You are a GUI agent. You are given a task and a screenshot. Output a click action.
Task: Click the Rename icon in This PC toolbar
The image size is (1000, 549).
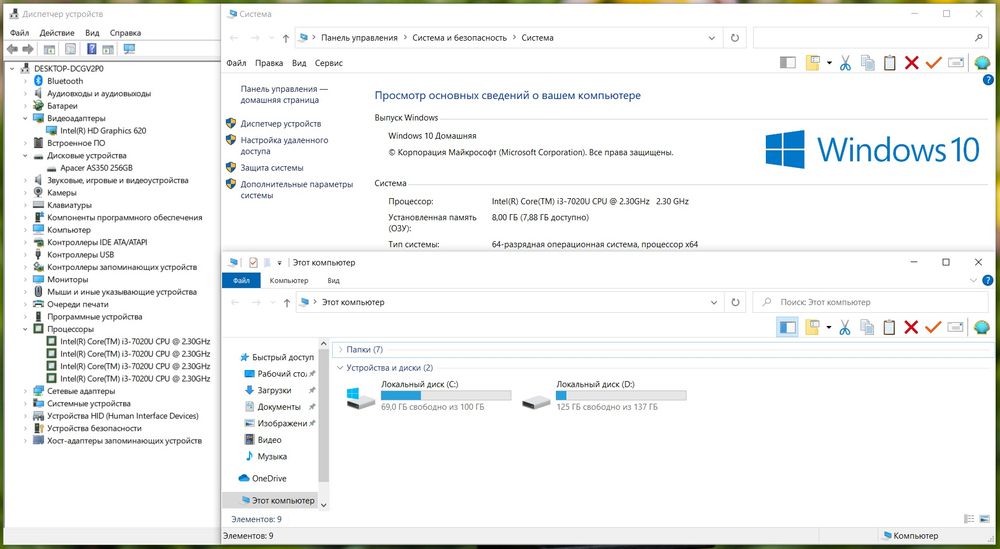(955, 328)
